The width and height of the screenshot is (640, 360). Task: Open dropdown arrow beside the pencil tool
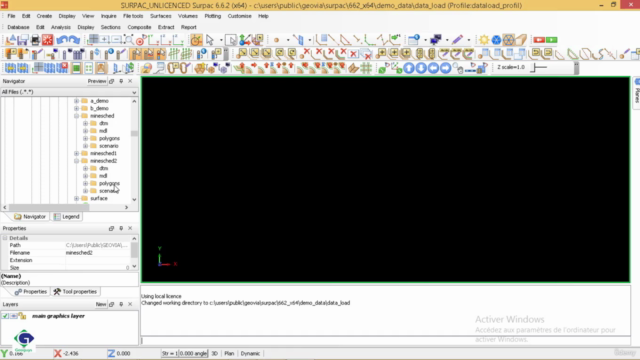[x=469, y=40]
